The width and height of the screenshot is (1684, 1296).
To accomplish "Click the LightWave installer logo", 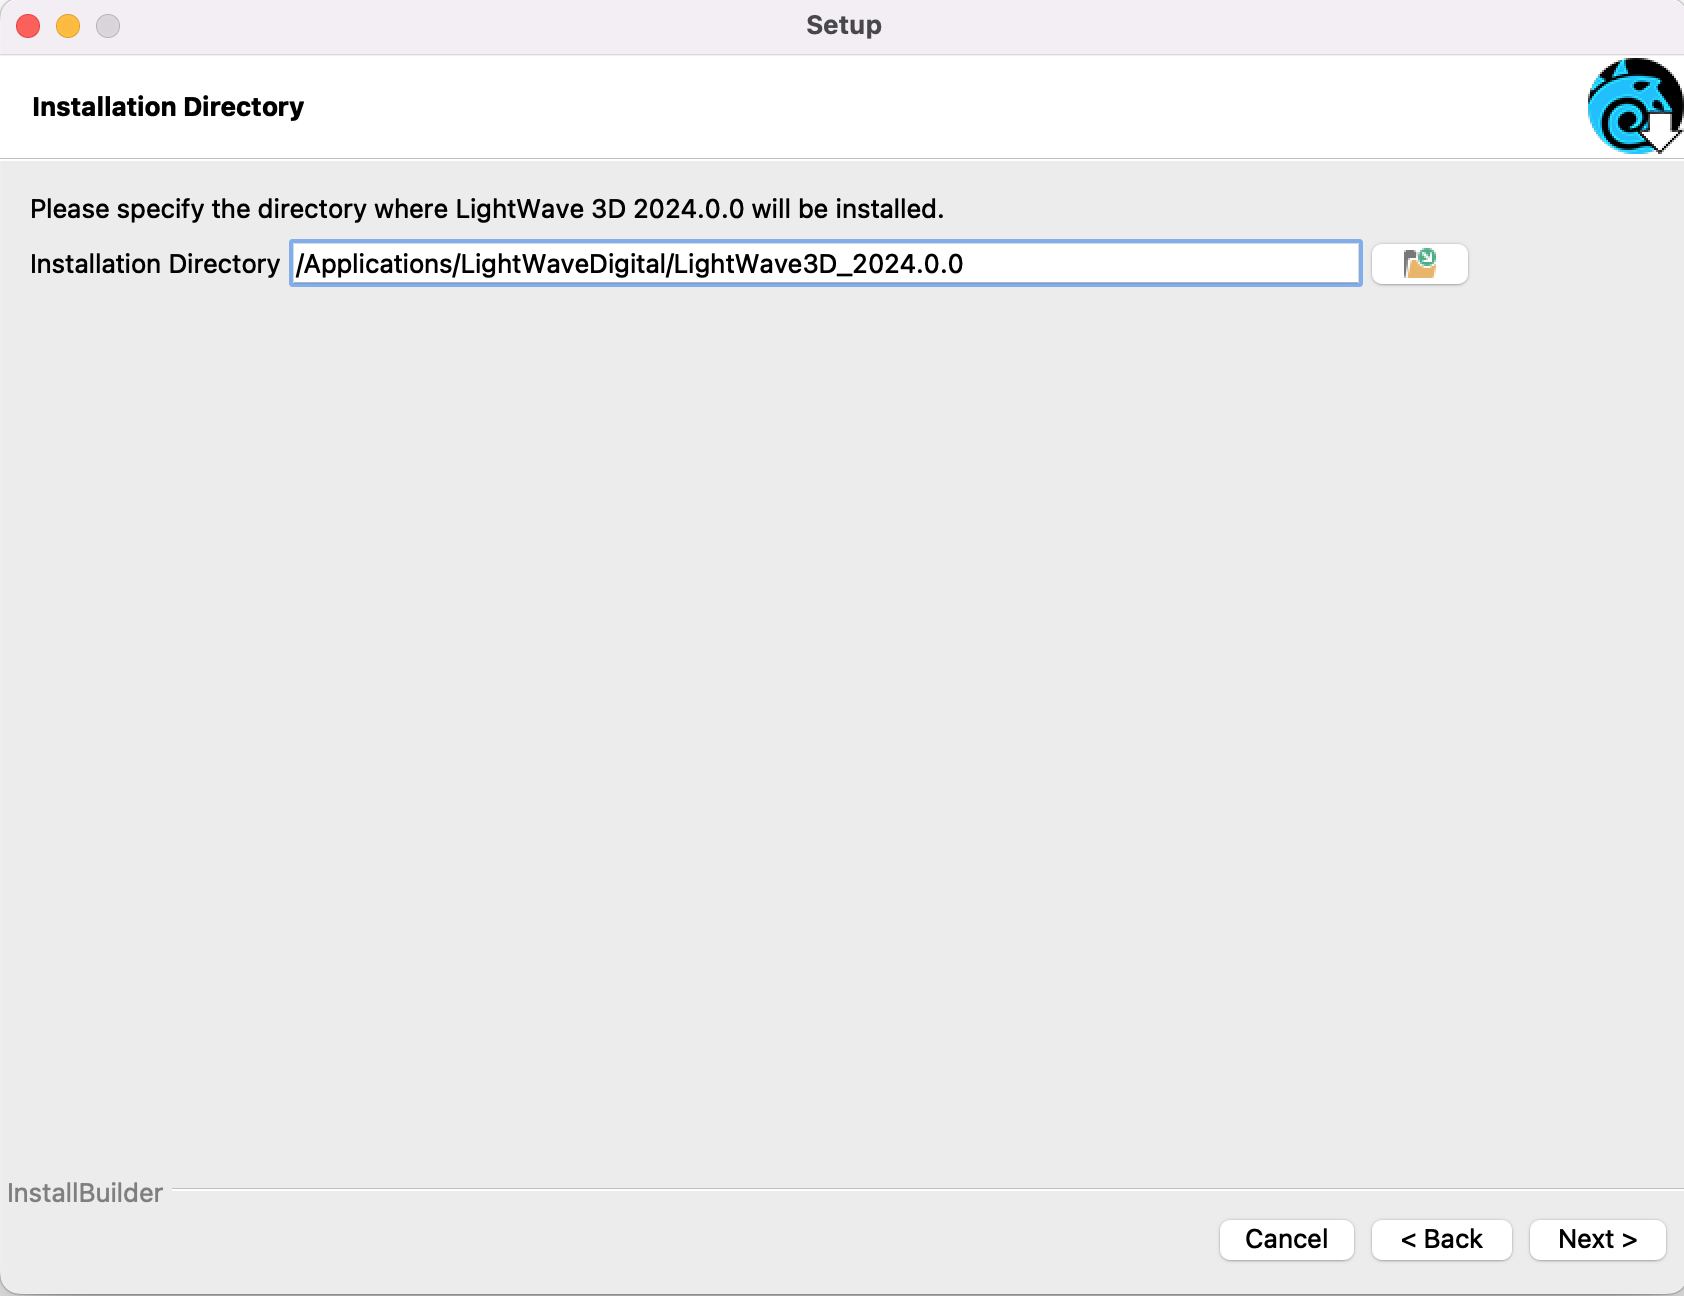I will [x=1635, y=106].
